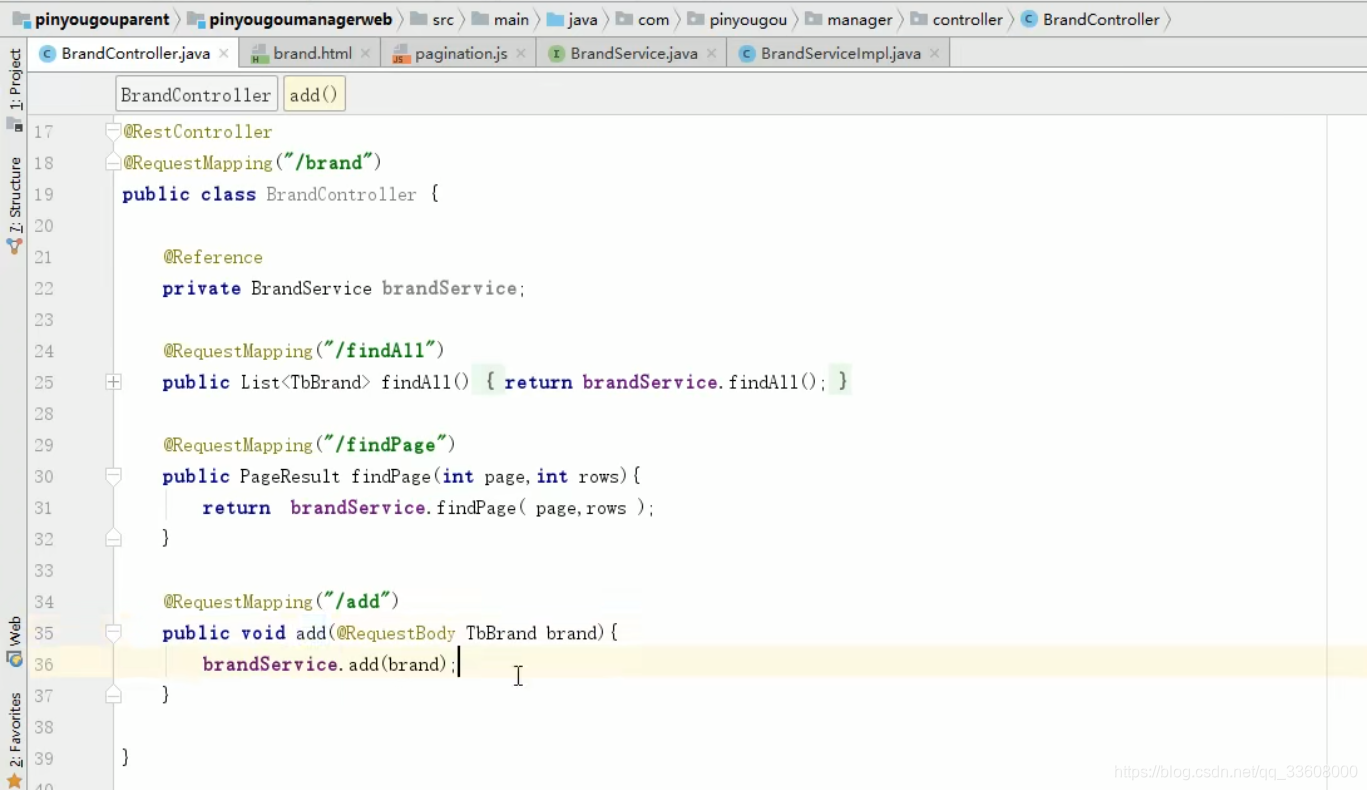Open the Favorites tool window

[x=14, y=738]
